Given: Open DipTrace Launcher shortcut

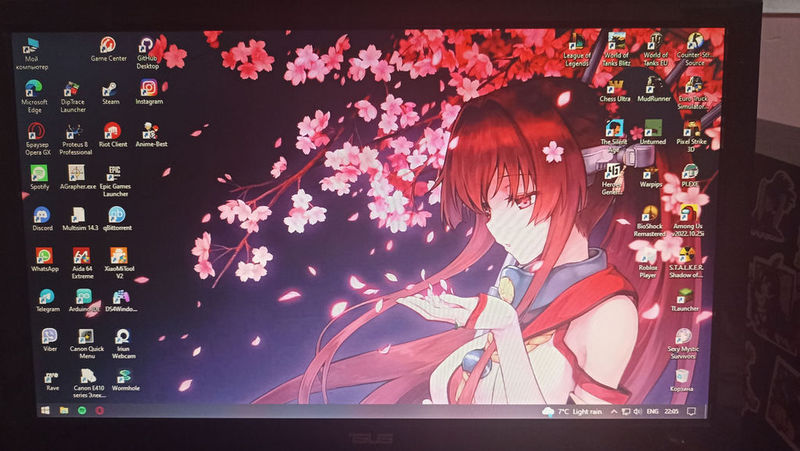Looking at the screenshot, I should point(73,97).
